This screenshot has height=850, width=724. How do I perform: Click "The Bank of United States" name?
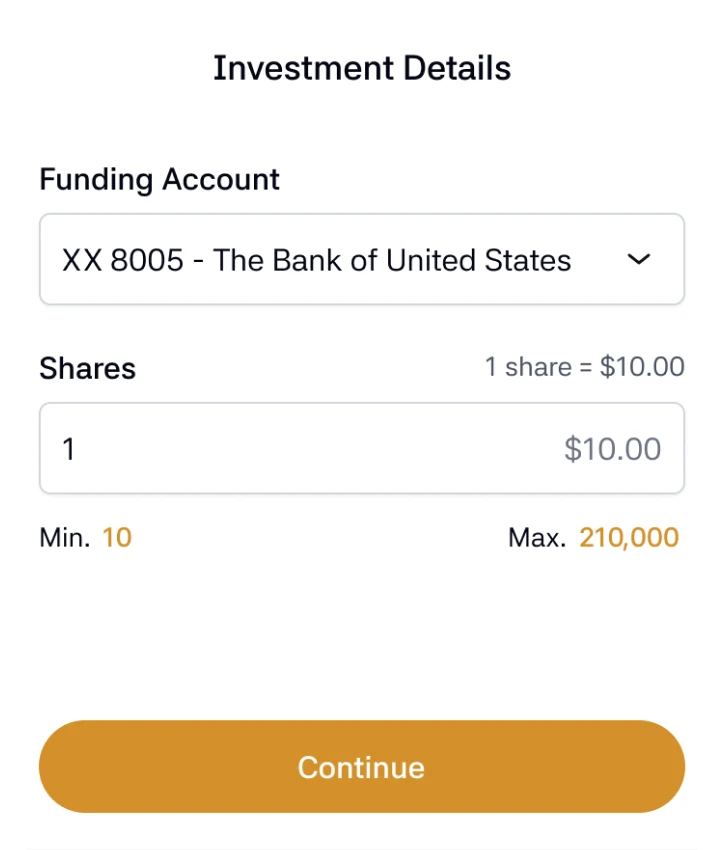pos(392,261)
